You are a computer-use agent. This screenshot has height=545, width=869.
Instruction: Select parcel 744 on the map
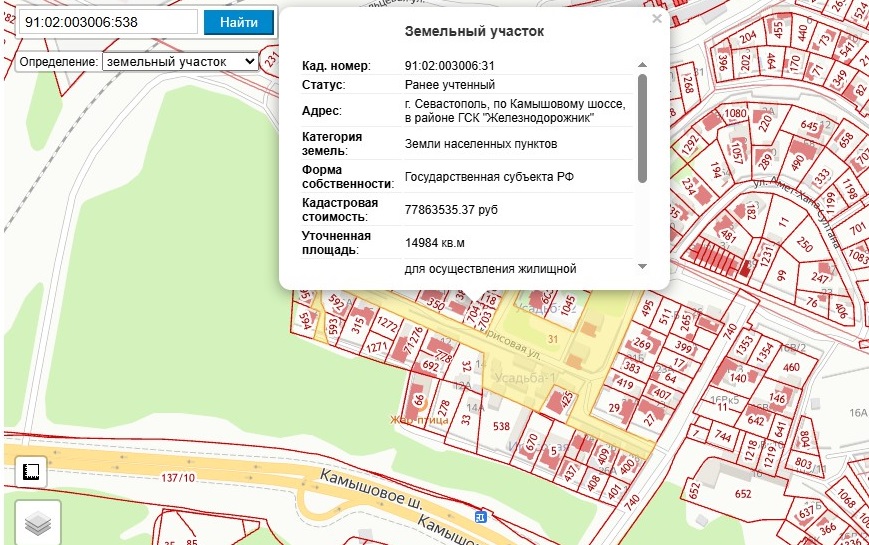(x=723, y=436)
